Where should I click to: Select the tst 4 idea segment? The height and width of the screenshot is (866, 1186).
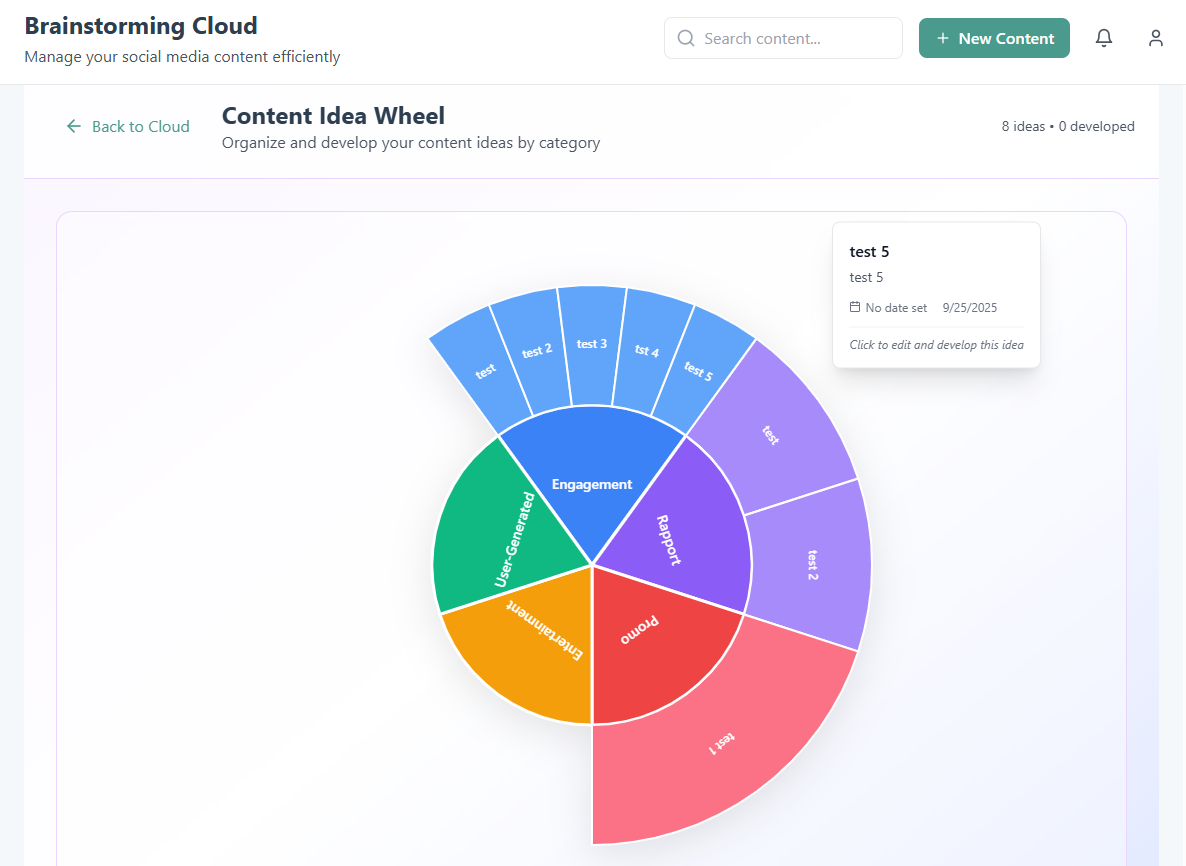point(648,350)
